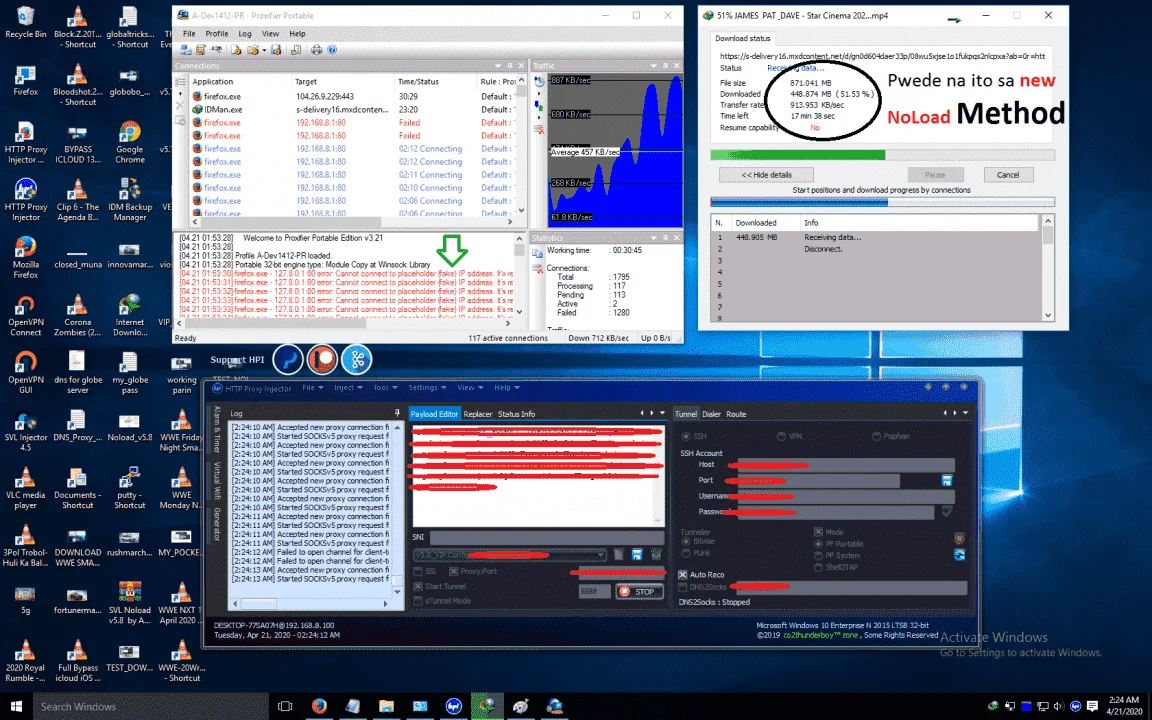This screenshot has height=720, width=1152.
Task: Open Settings dropdown in HTTP Proxy Injector
Action: [x=427, y=388]
